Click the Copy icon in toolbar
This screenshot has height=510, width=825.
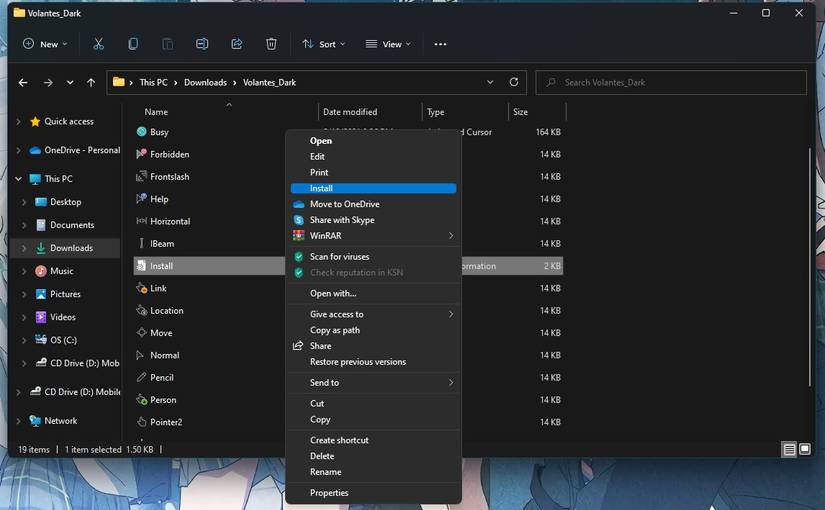coord(133,44)
